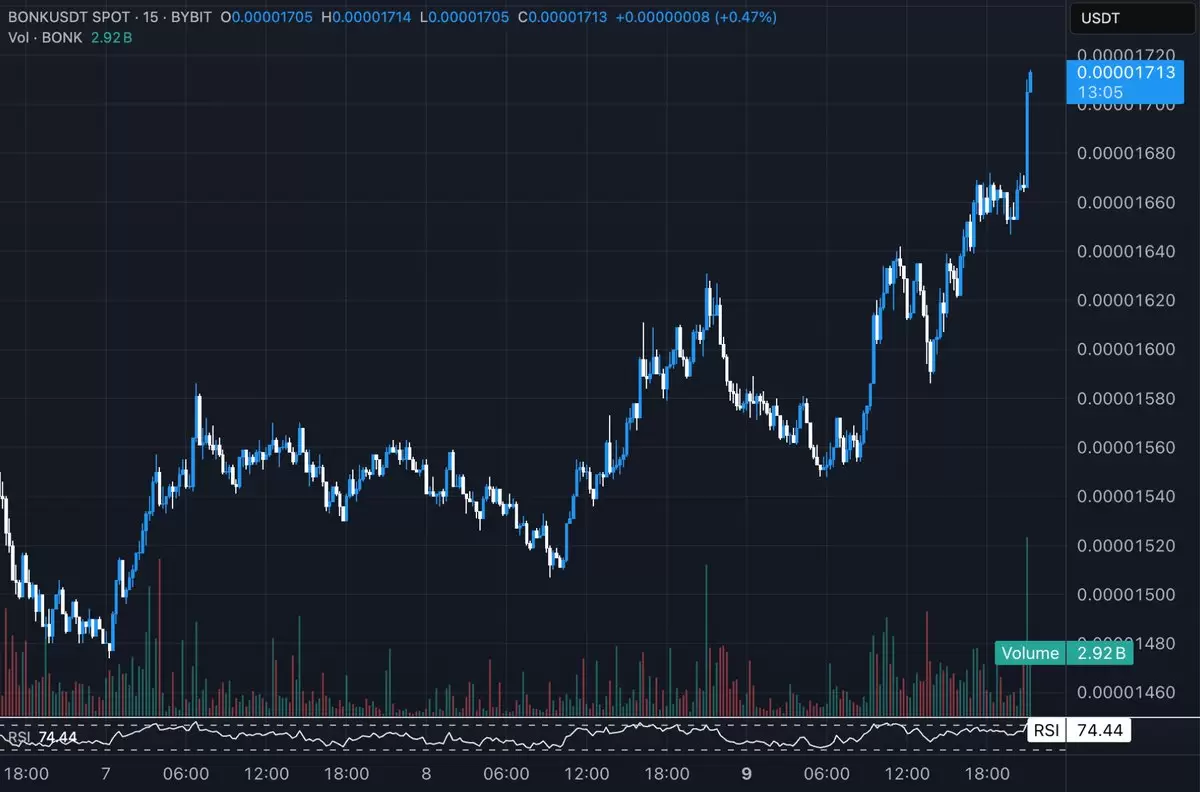
Task: Click the date label 8 on time axis
Action: tap(426, 773)
